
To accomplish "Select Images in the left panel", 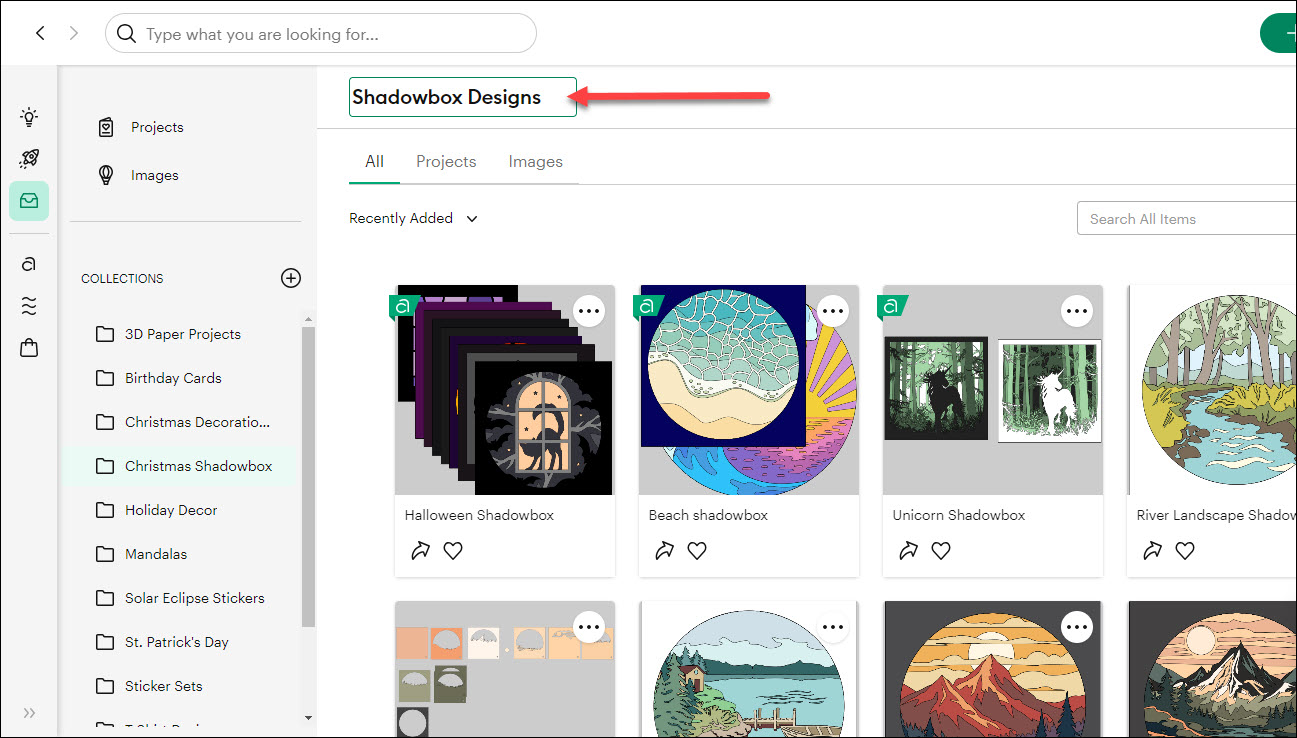I will pyautogui.click(x=154, y=174).
